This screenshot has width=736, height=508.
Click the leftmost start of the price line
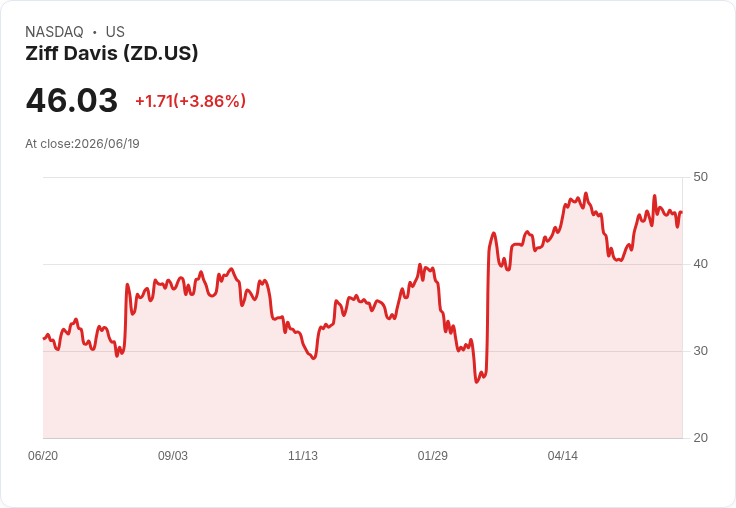[44, 338]
